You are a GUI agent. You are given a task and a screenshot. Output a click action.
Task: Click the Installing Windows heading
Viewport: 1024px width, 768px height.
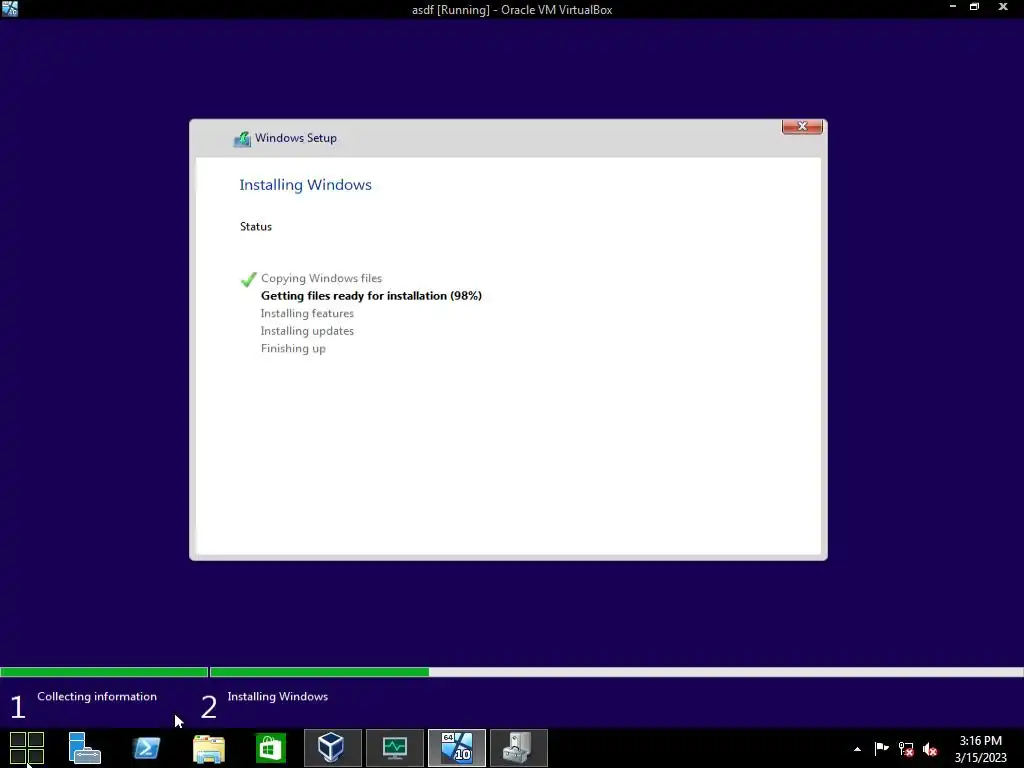click(x=305, y=185)
